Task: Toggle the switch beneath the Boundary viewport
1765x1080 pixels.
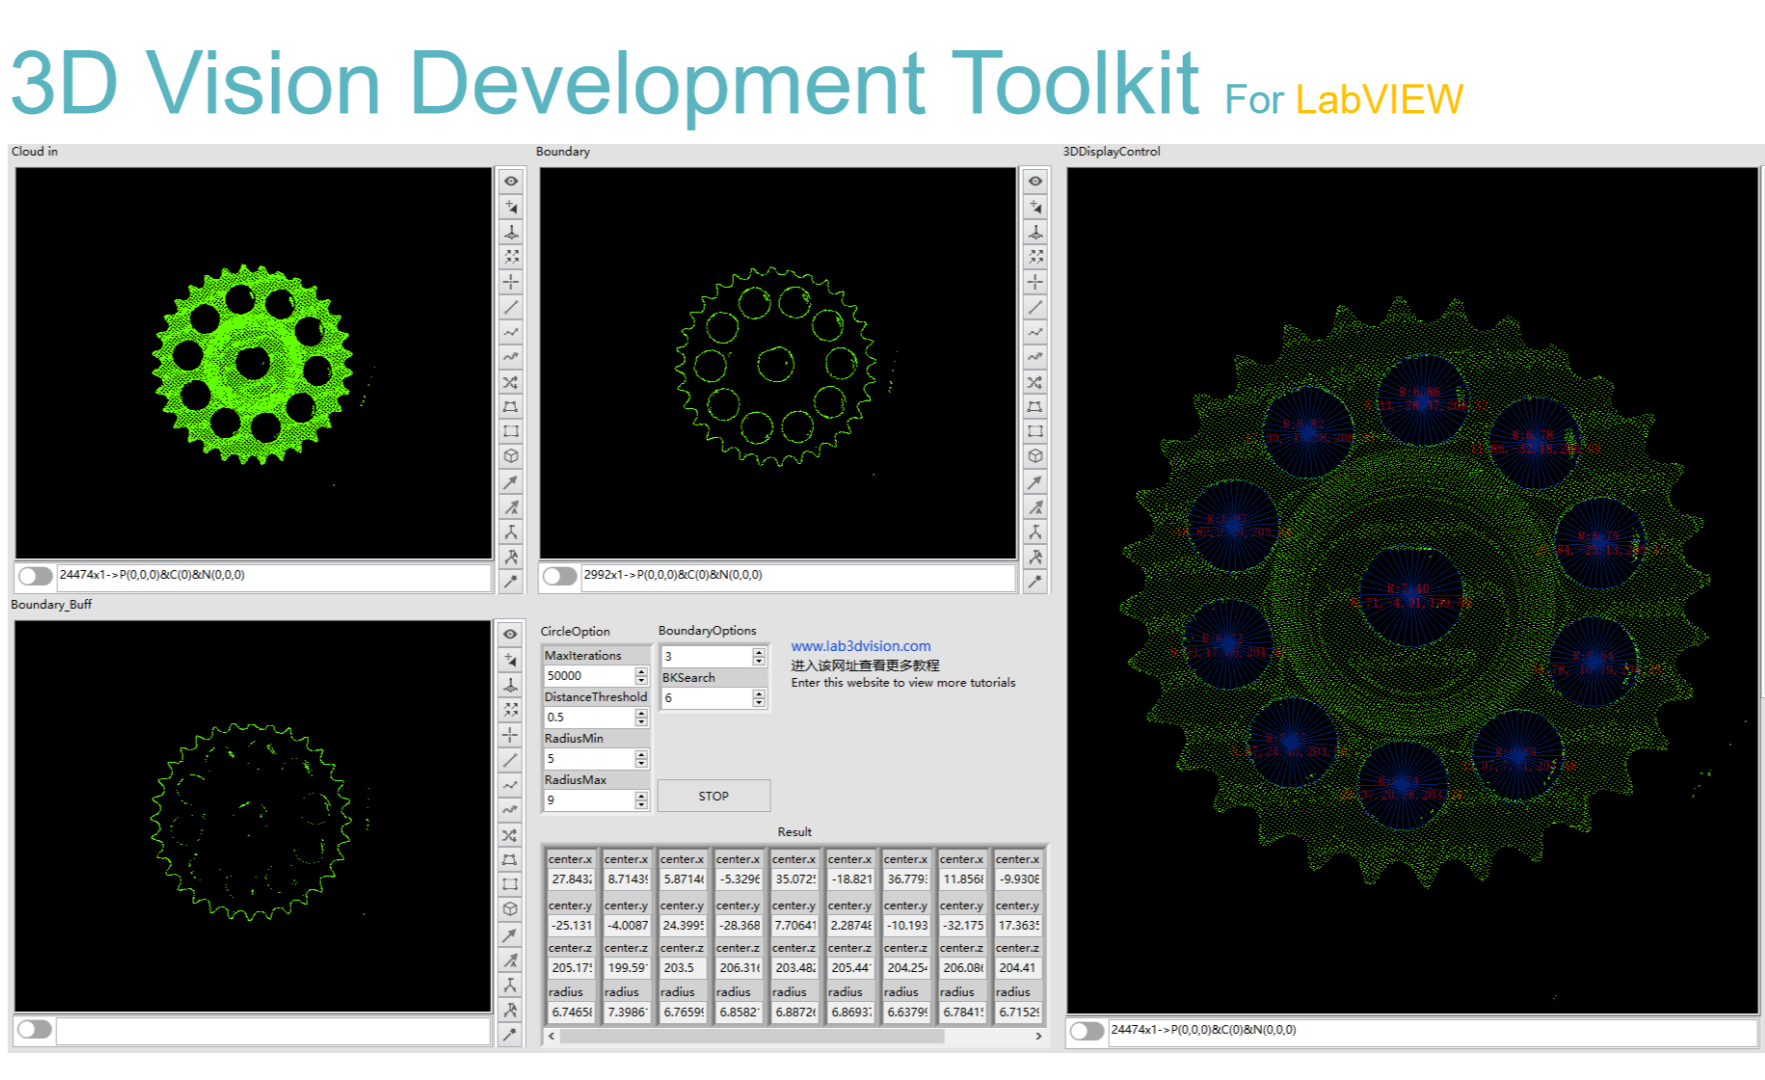Action: click(x=560, y=576)
